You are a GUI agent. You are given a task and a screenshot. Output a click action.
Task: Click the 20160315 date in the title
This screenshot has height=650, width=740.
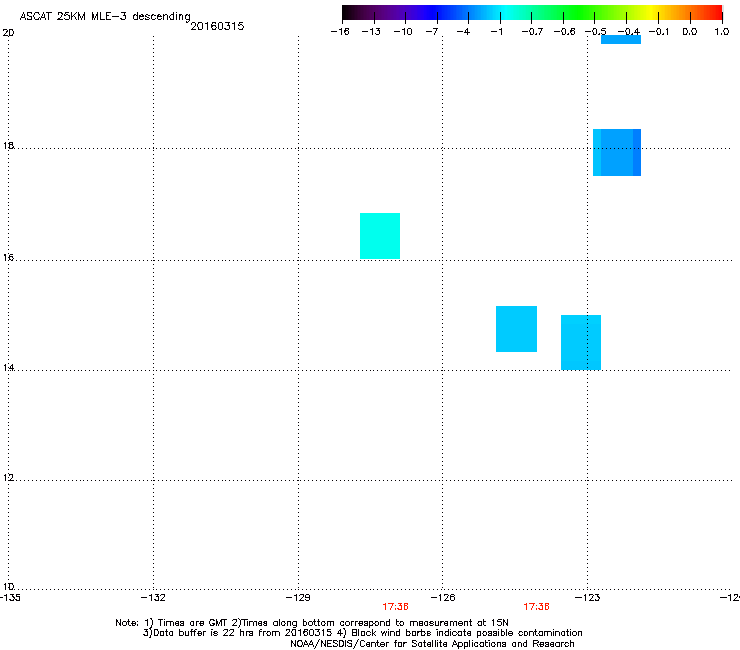pos(217,26)
